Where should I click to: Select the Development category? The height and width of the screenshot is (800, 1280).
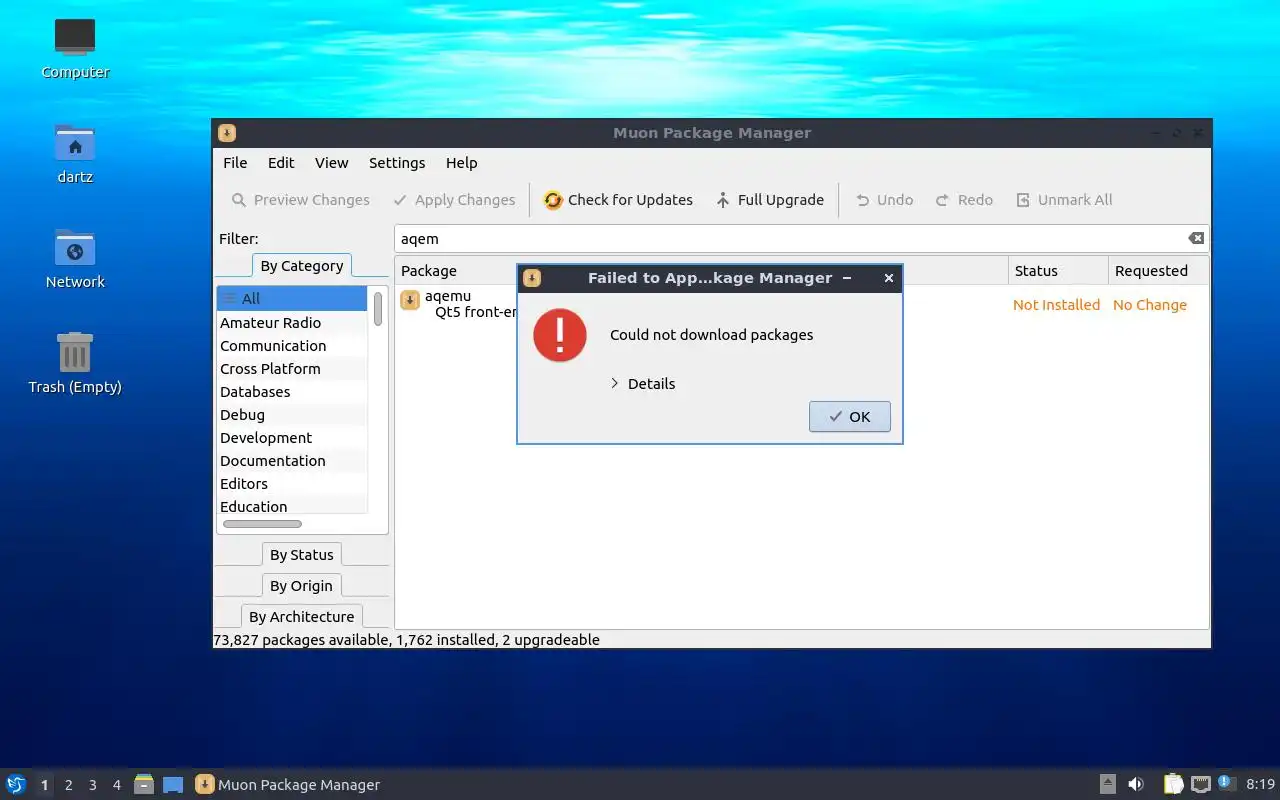tap(292, 438)
